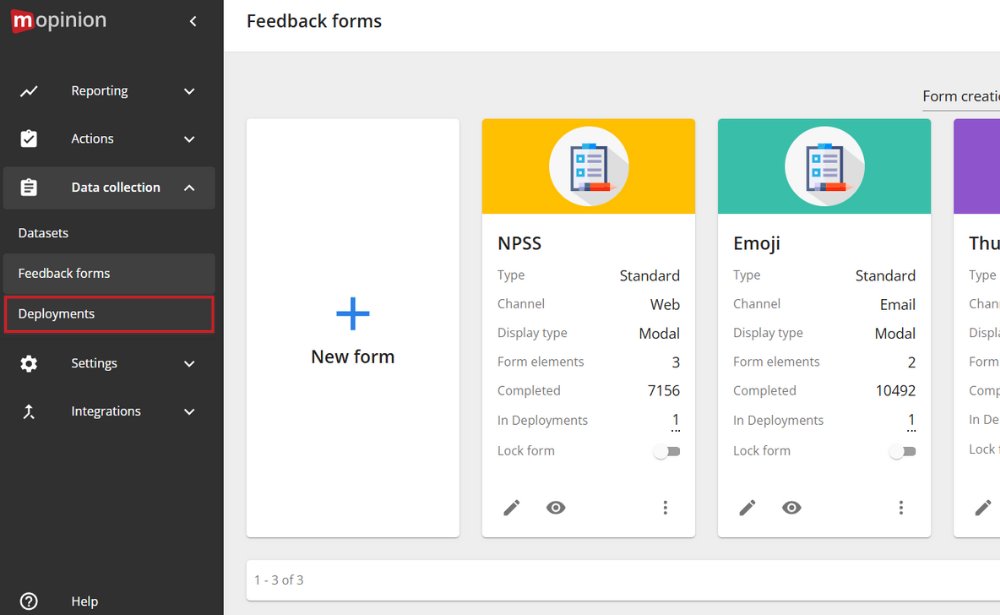
Task: Click the Integrations merge icon
Action: click(29, 412)
